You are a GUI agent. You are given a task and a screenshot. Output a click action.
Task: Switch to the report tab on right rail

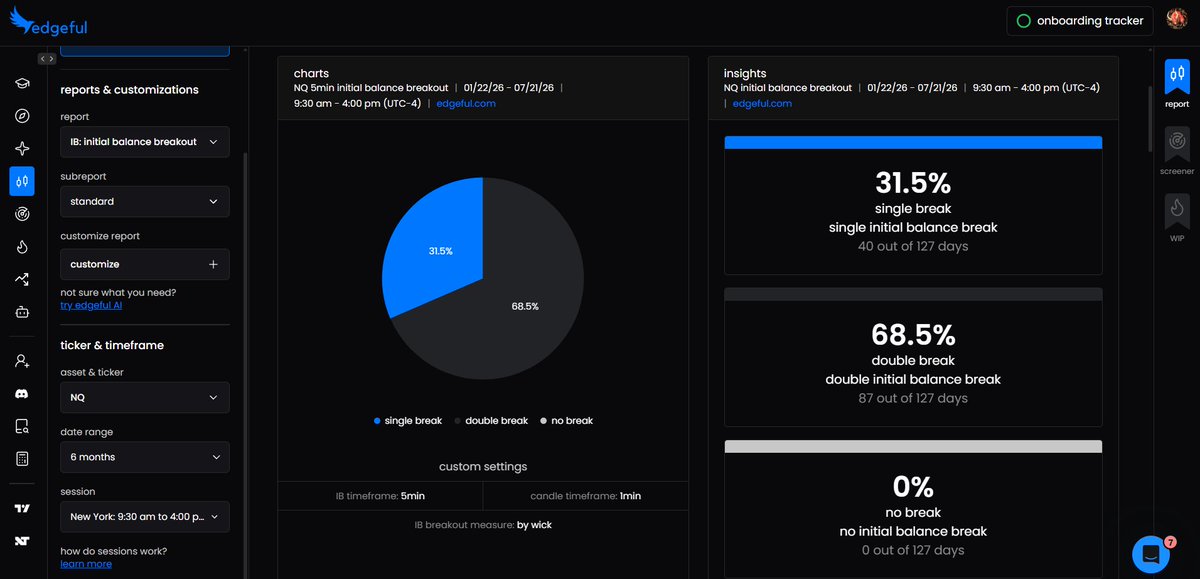(1177, 84)
